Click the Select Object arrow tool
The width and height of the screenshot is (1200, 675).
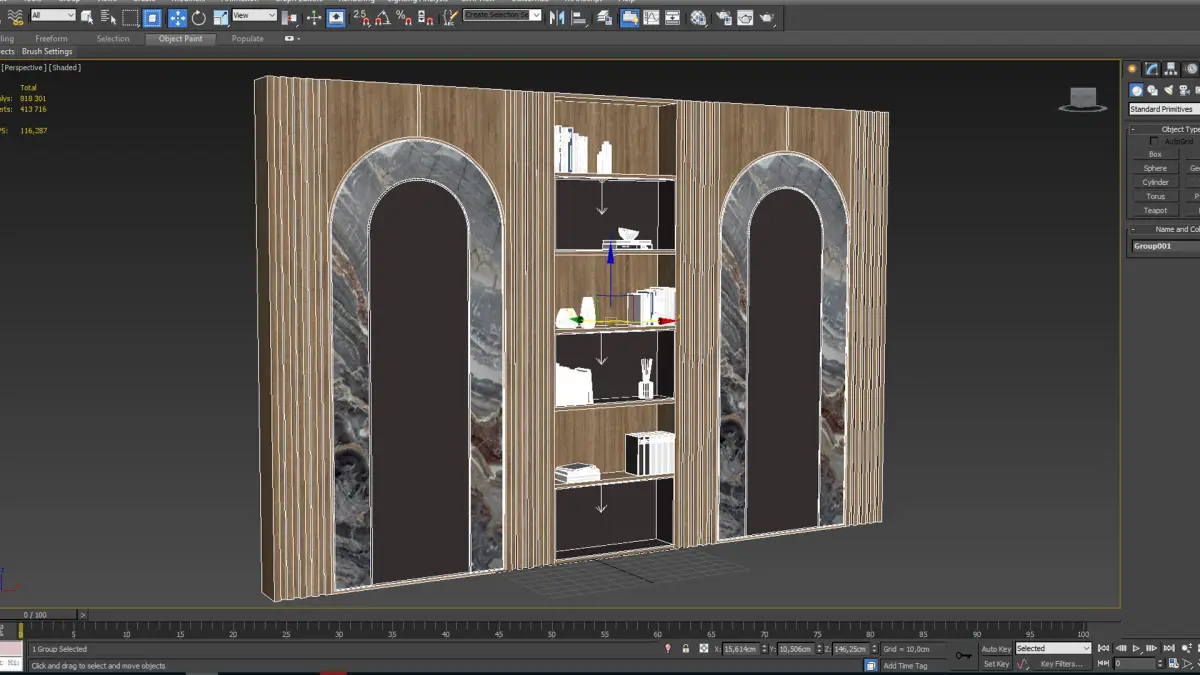[87, 18]
